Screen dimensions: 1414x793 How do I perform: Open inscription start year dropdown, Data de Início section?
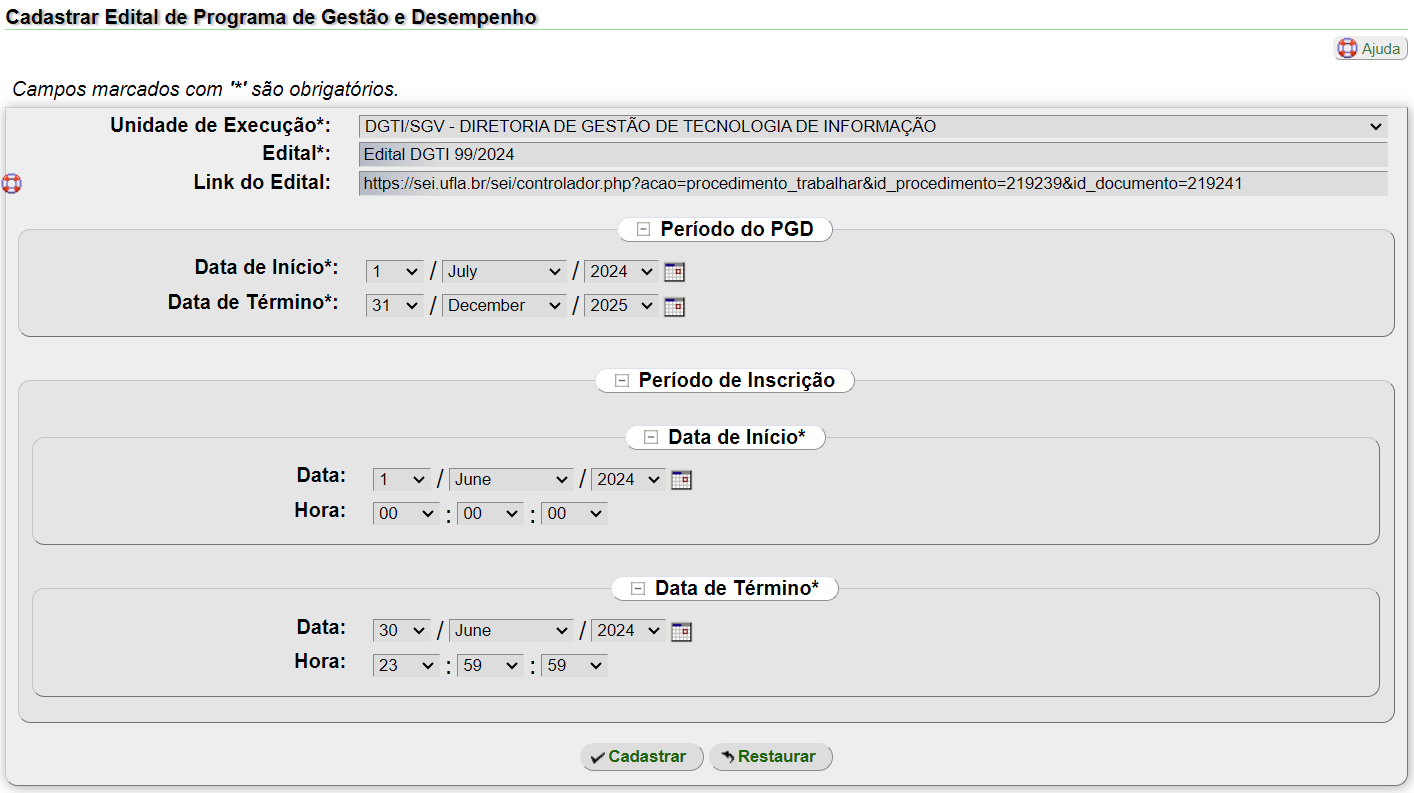coord(628,479)
